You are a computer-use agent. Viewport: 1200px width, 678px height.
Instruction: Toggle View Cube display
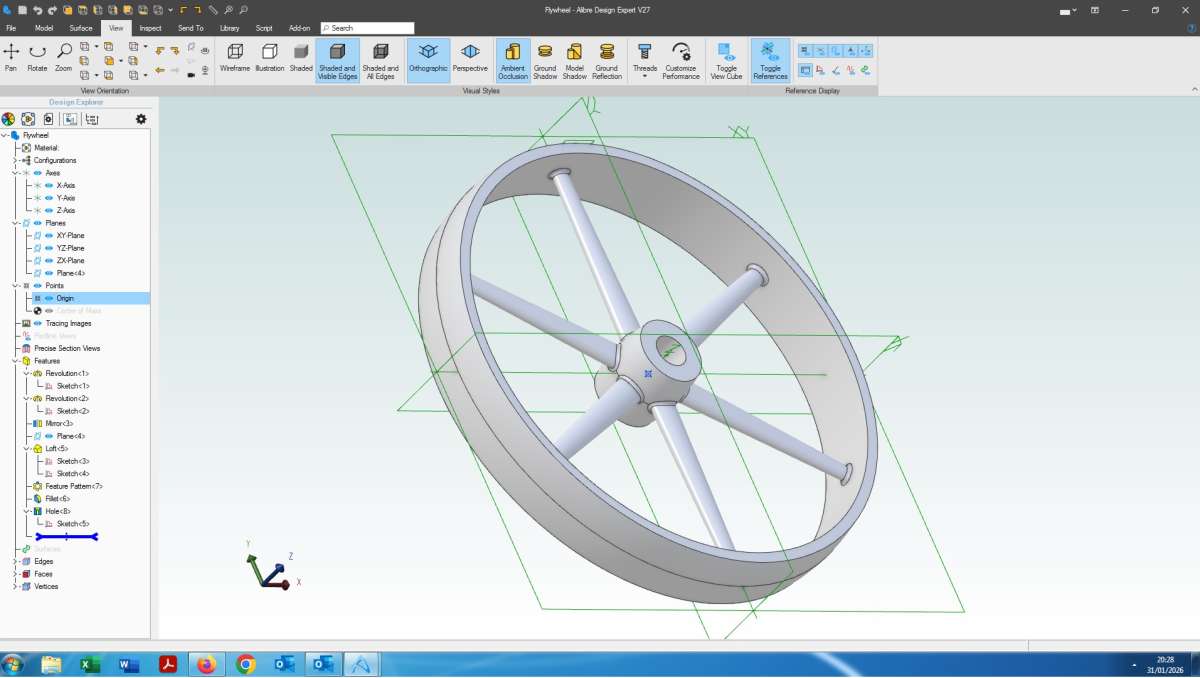(x=727, y=60)
